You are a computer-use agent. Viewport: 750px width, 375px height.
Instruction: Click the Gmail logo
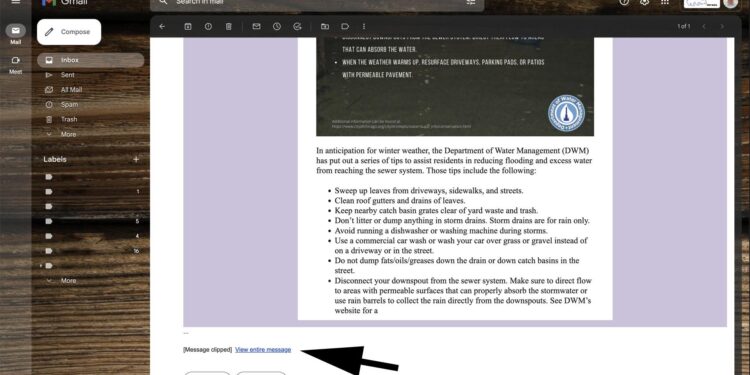click(x=64, y=2)
